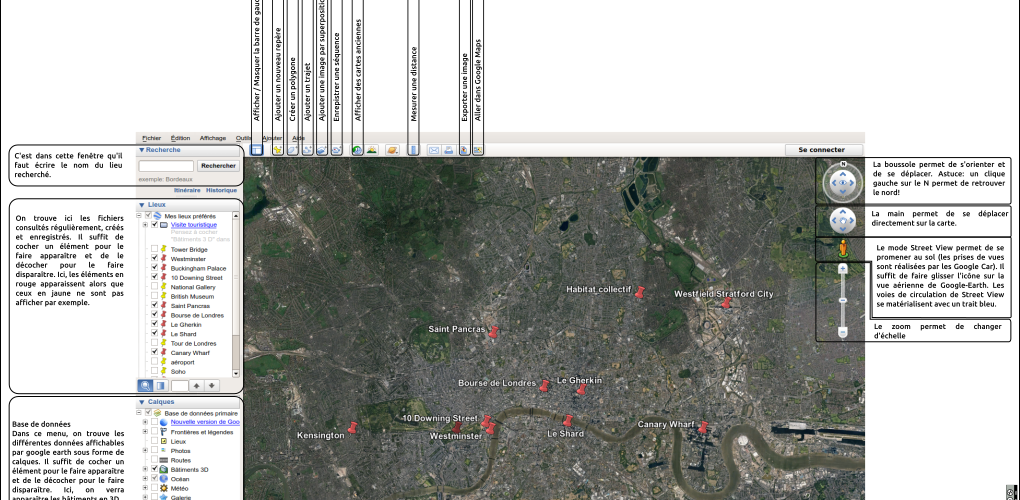Uncheck the Buckingham Palace checkbox
Image resolution: width=1020 pixels, height=500 pixels.
tap(154, 268)
